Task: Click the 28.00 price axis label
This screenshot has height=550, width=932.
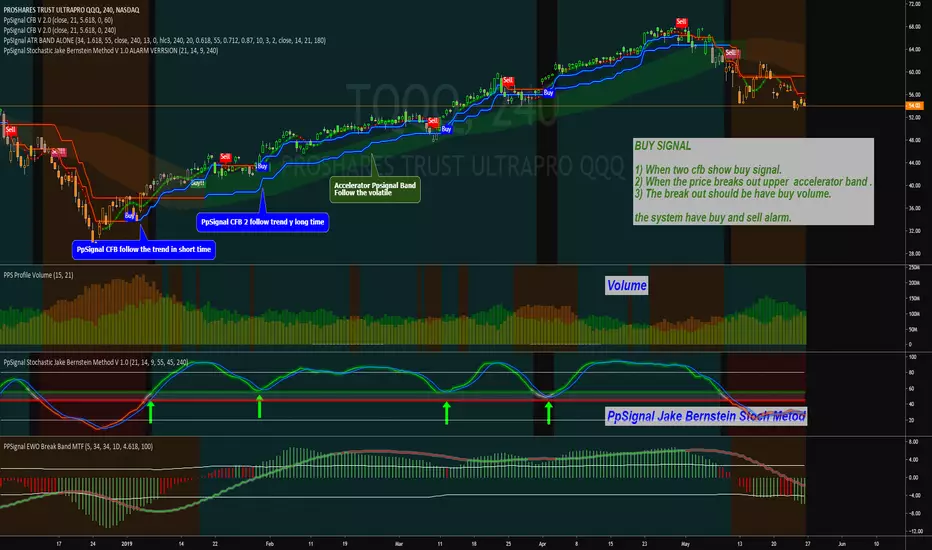Action: pyautogui.click(x=914, y=254)
